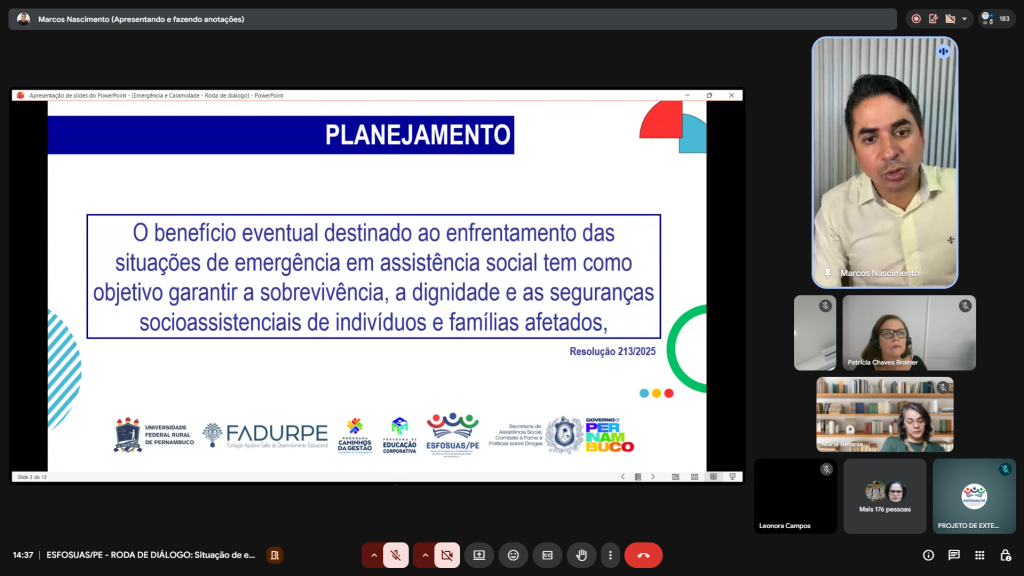Open the meeting details info icon
Image resolution: width=1024 pixels, height=576 pixels.
pyautogui.click(x=928, y=555)
